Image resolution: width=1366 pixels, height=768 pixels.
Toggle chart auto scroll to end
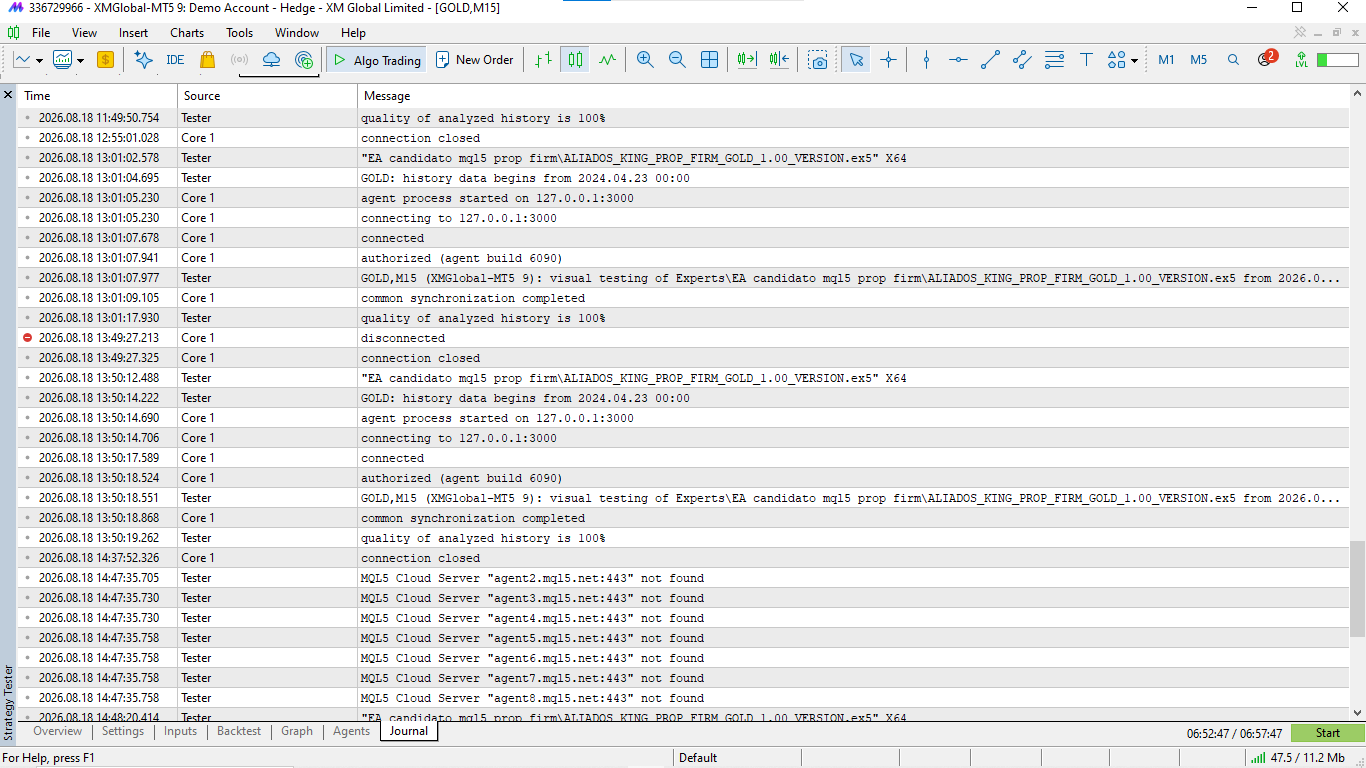point(747,60)
